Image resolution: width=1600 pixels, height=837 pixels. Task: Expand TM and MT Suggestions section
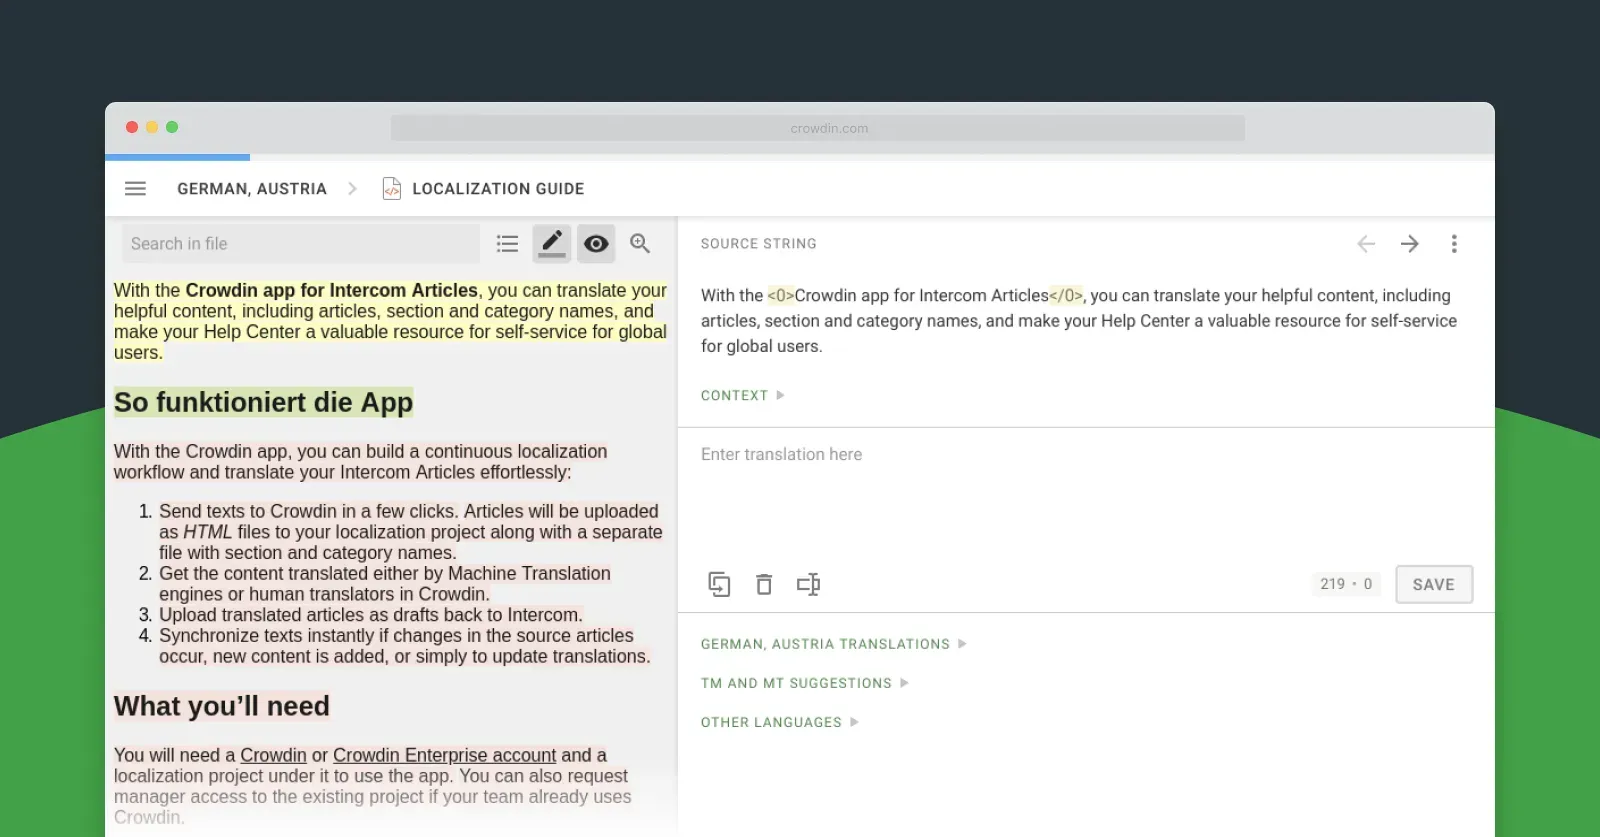(804, 683)
